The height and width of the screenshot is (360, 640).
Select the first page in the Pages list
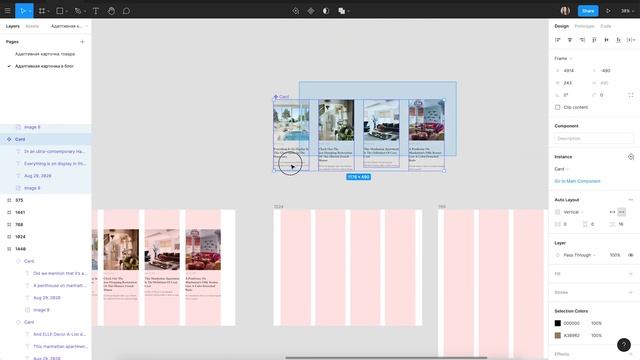45,54
